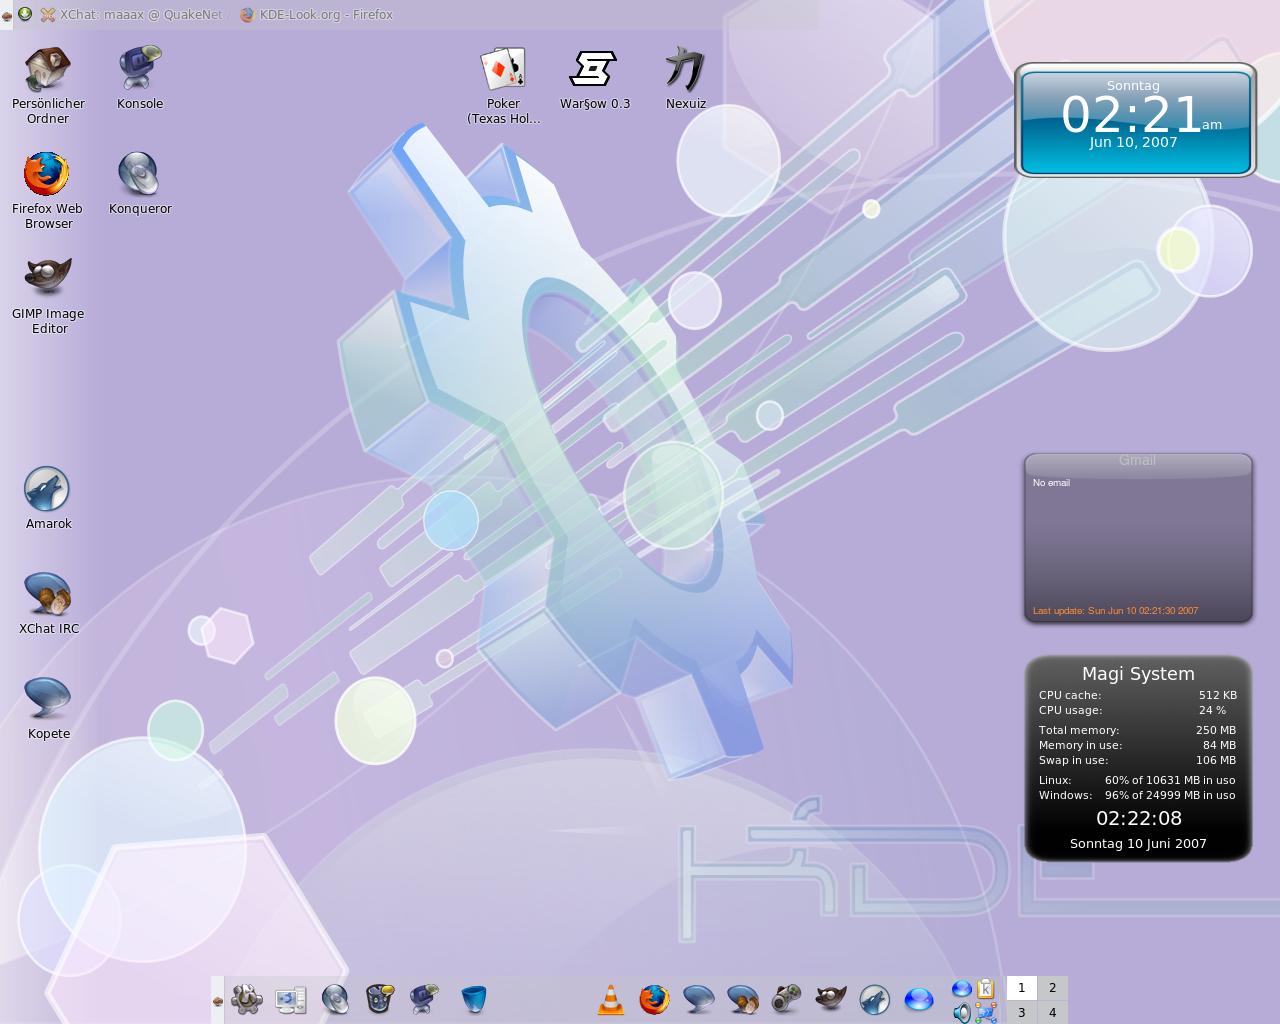1280x1024 pixels.
Task: Click the network tray icon below Klipper
Action: [986, 1013]
